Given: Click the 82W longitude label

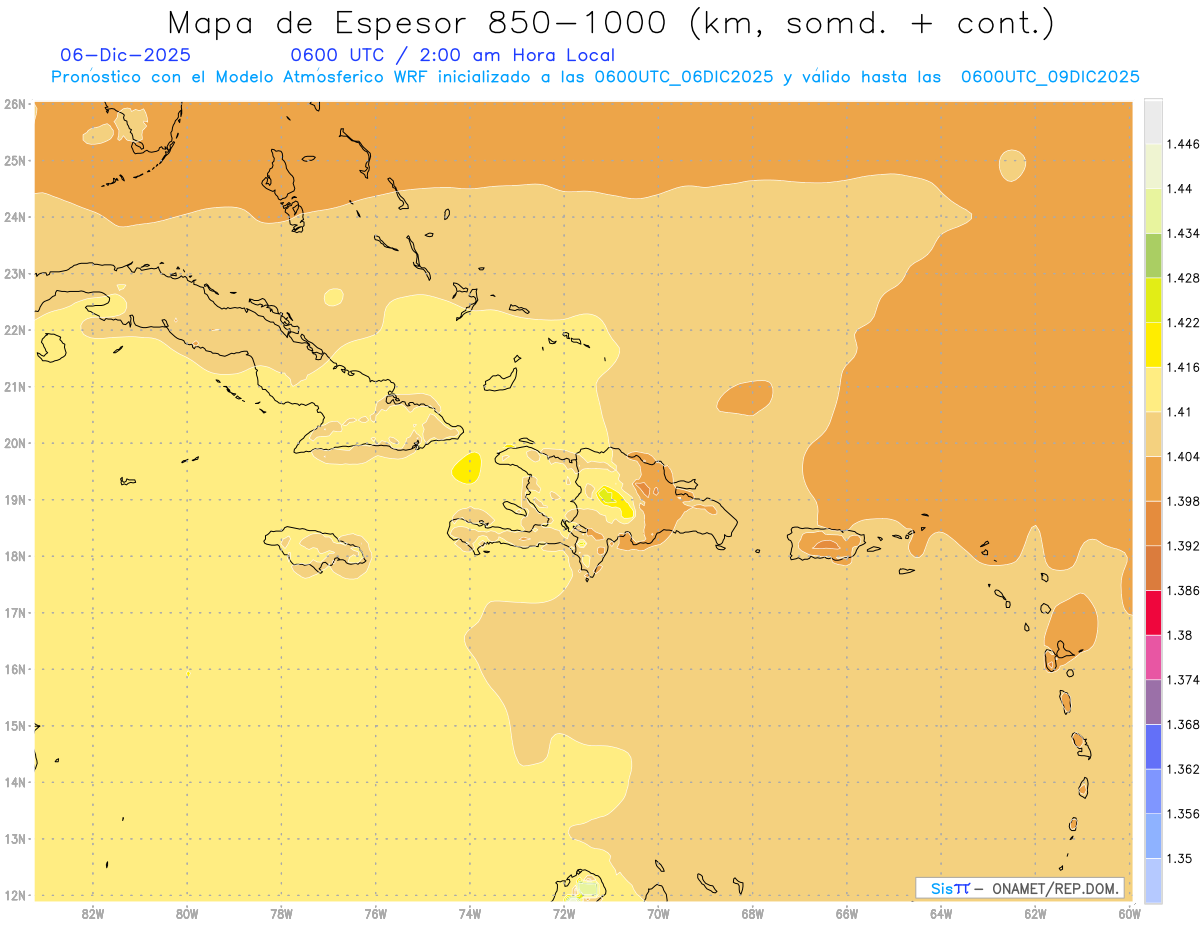Looking at the screenshot, I should coord(92,914).
